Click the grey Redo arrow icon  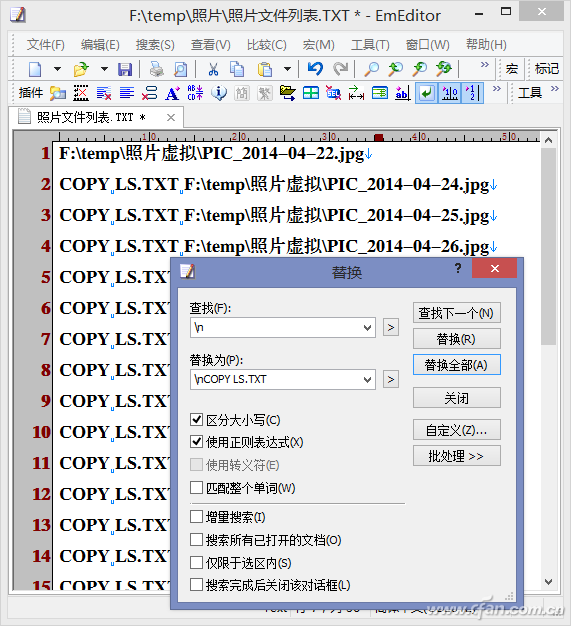(340, 69)
